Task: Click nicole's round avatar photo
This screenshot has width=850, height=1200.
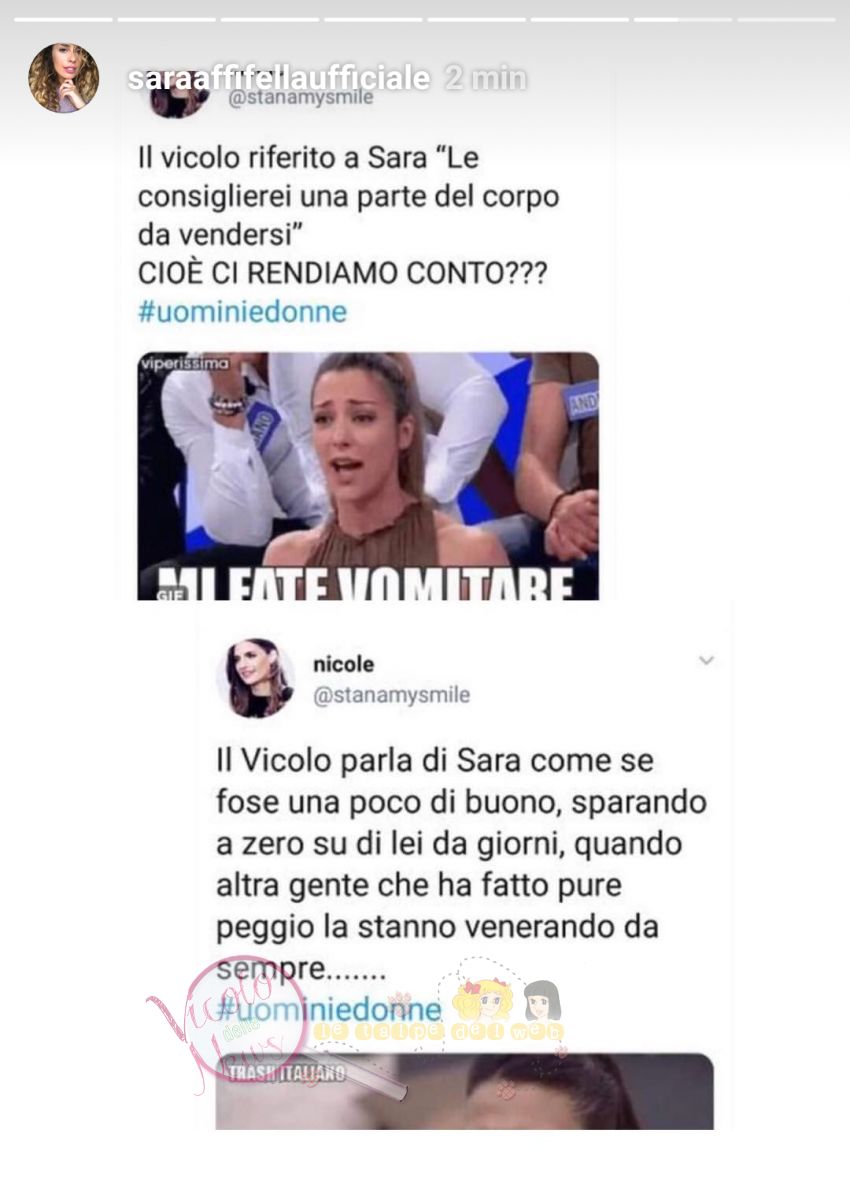Action: pyautogui.click(x=255, y=678)
